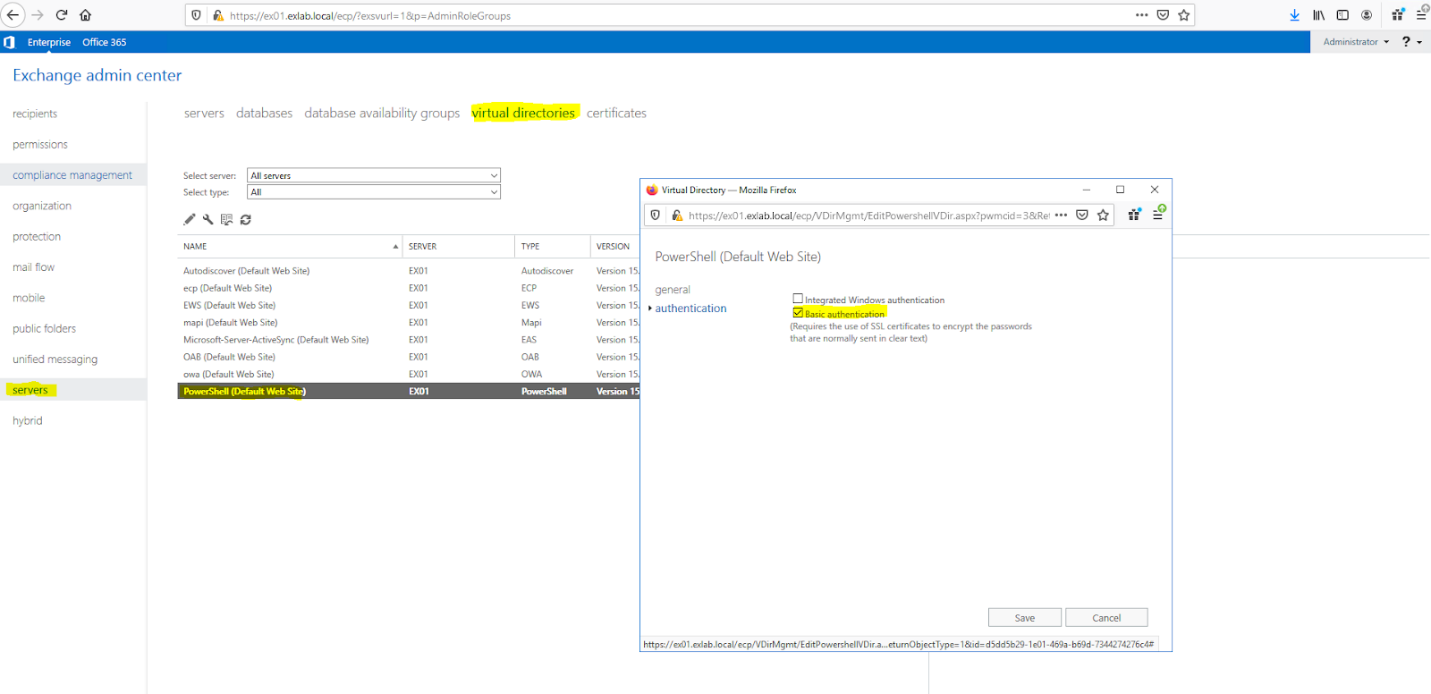Switch to the certificates tab
Screen dimensions: 1431x694
click(x=616, y=113)
